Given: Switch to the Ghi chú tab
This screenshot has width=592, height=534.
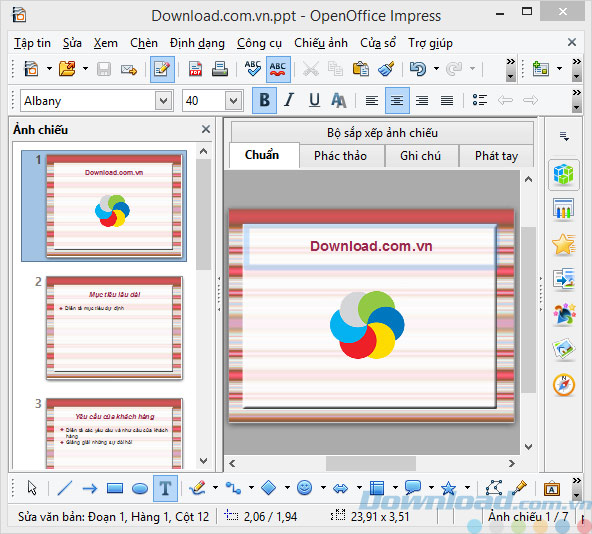Looking at the screenshot, I should pos(421,156).
